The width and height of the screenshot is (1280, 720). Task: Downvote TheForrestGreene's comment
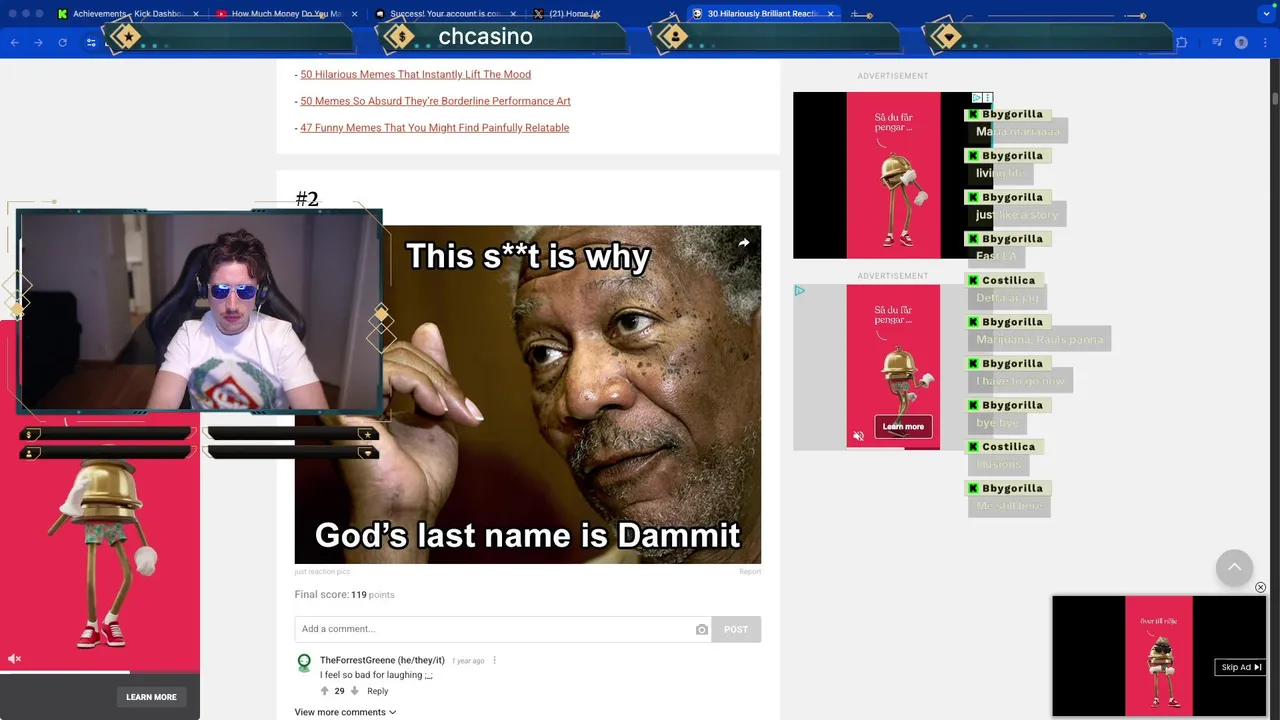(354, 691)
